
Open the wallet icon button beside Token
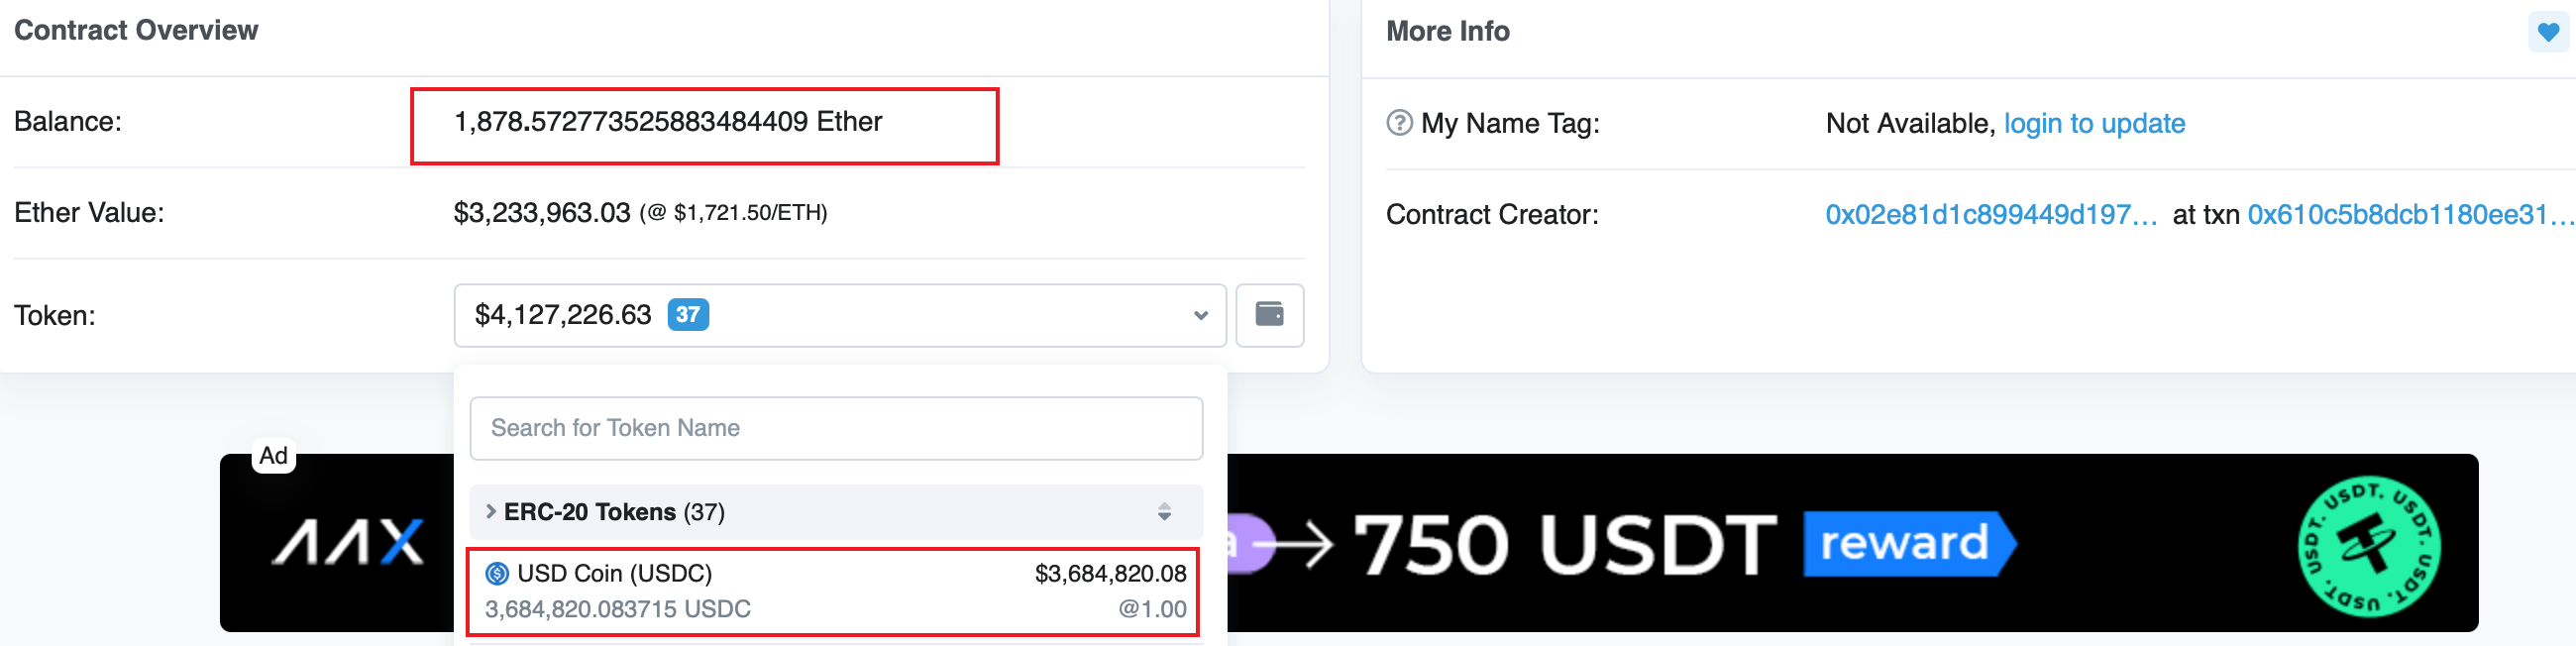pyautogui.click(x=1269, y=315)
